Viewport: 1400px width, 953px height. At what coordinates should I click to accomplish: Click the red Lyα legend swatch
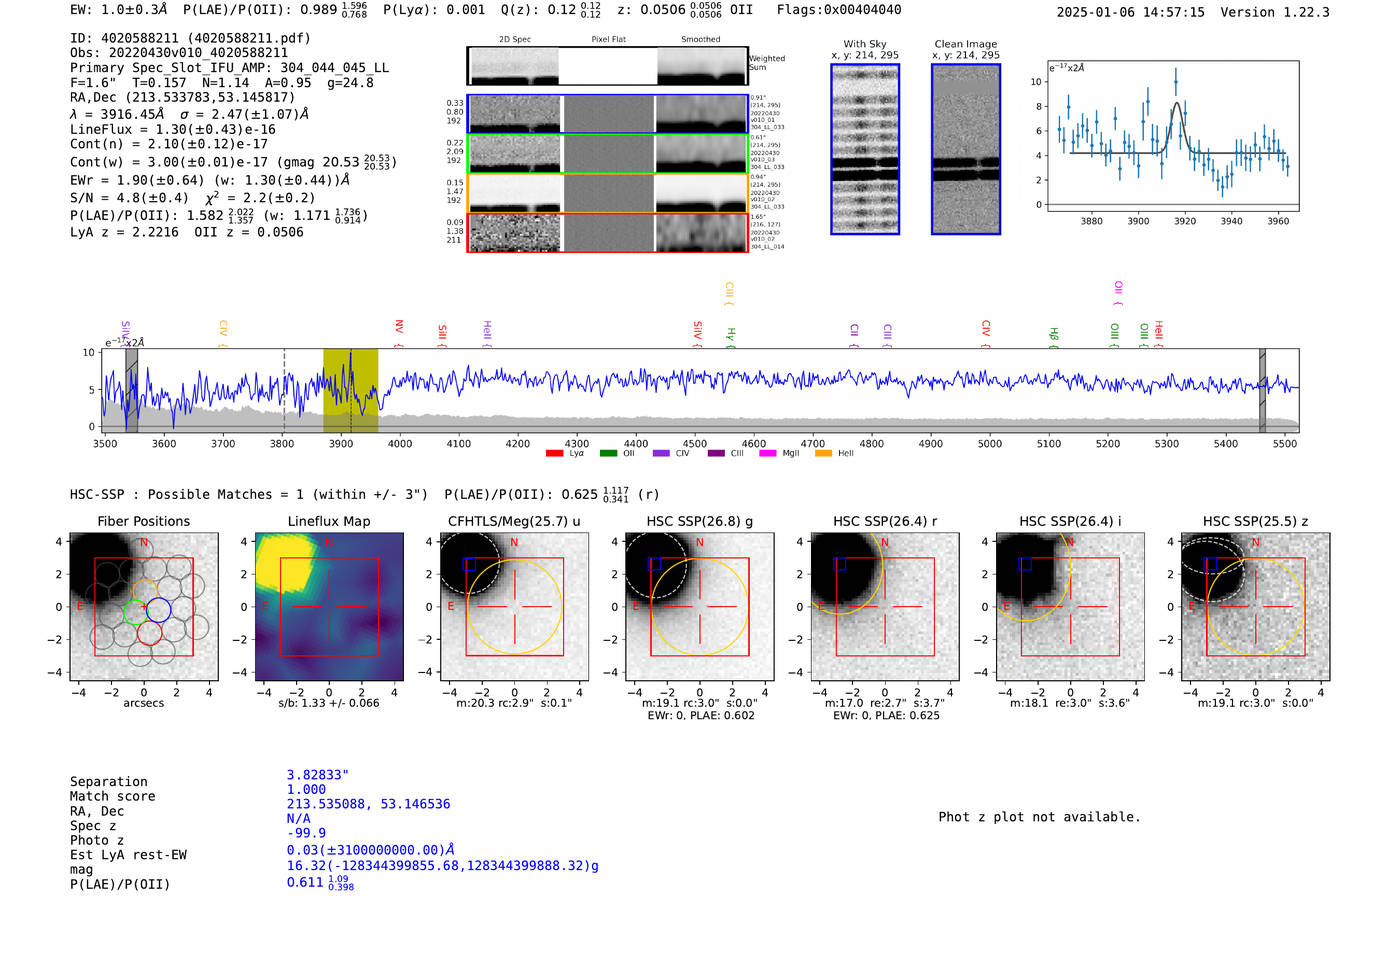point(554,454)
